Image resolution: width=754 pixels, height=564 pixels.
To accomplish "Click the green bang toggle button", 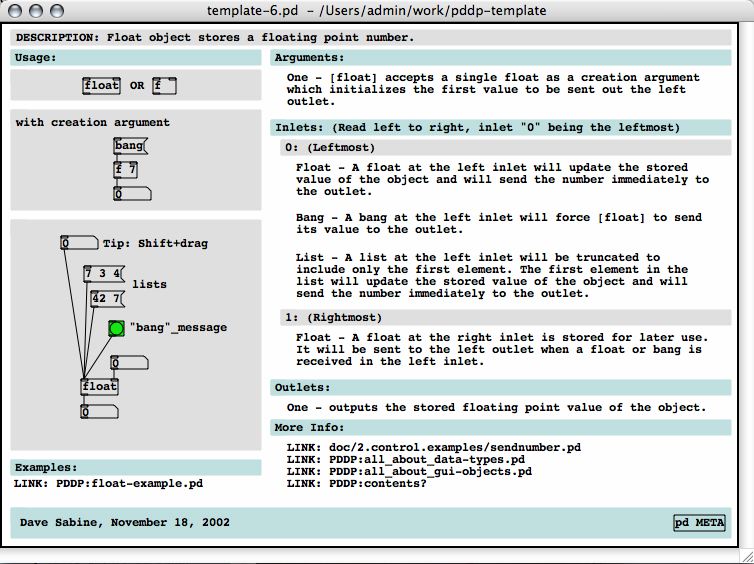I will click(x=116, y=328).
